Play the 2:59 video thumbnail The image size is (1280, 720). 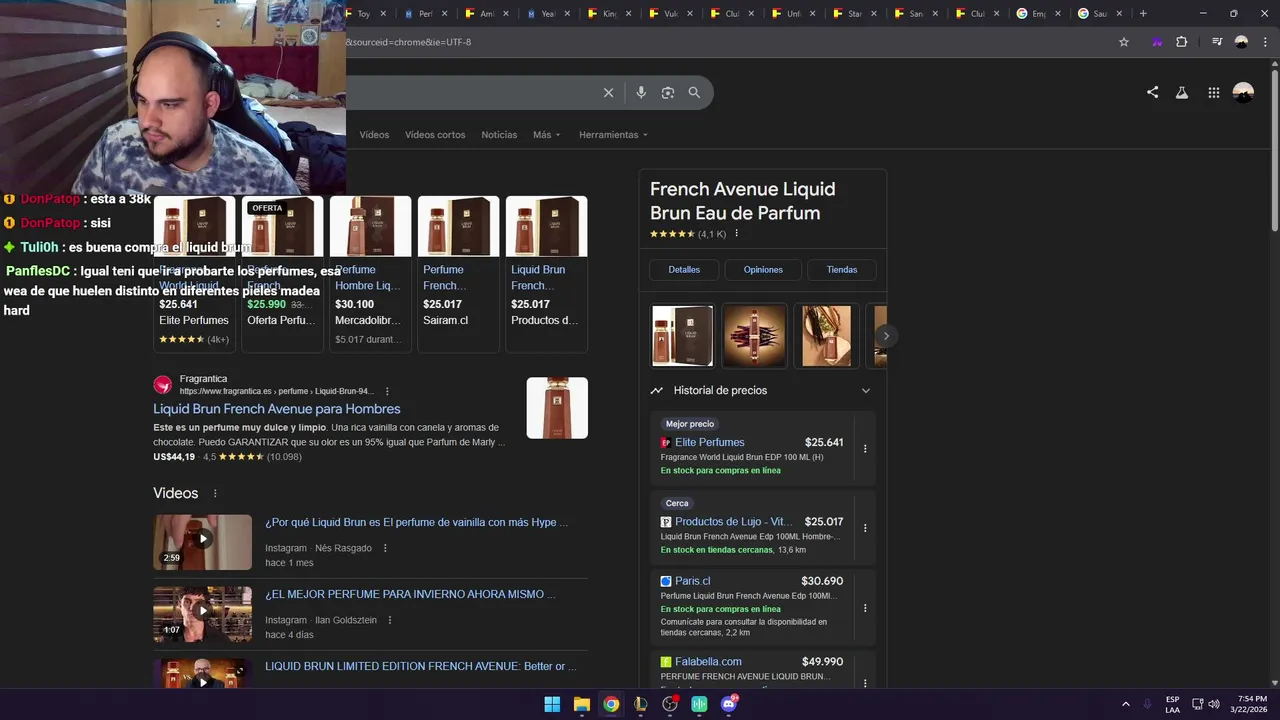coord(202,542)
